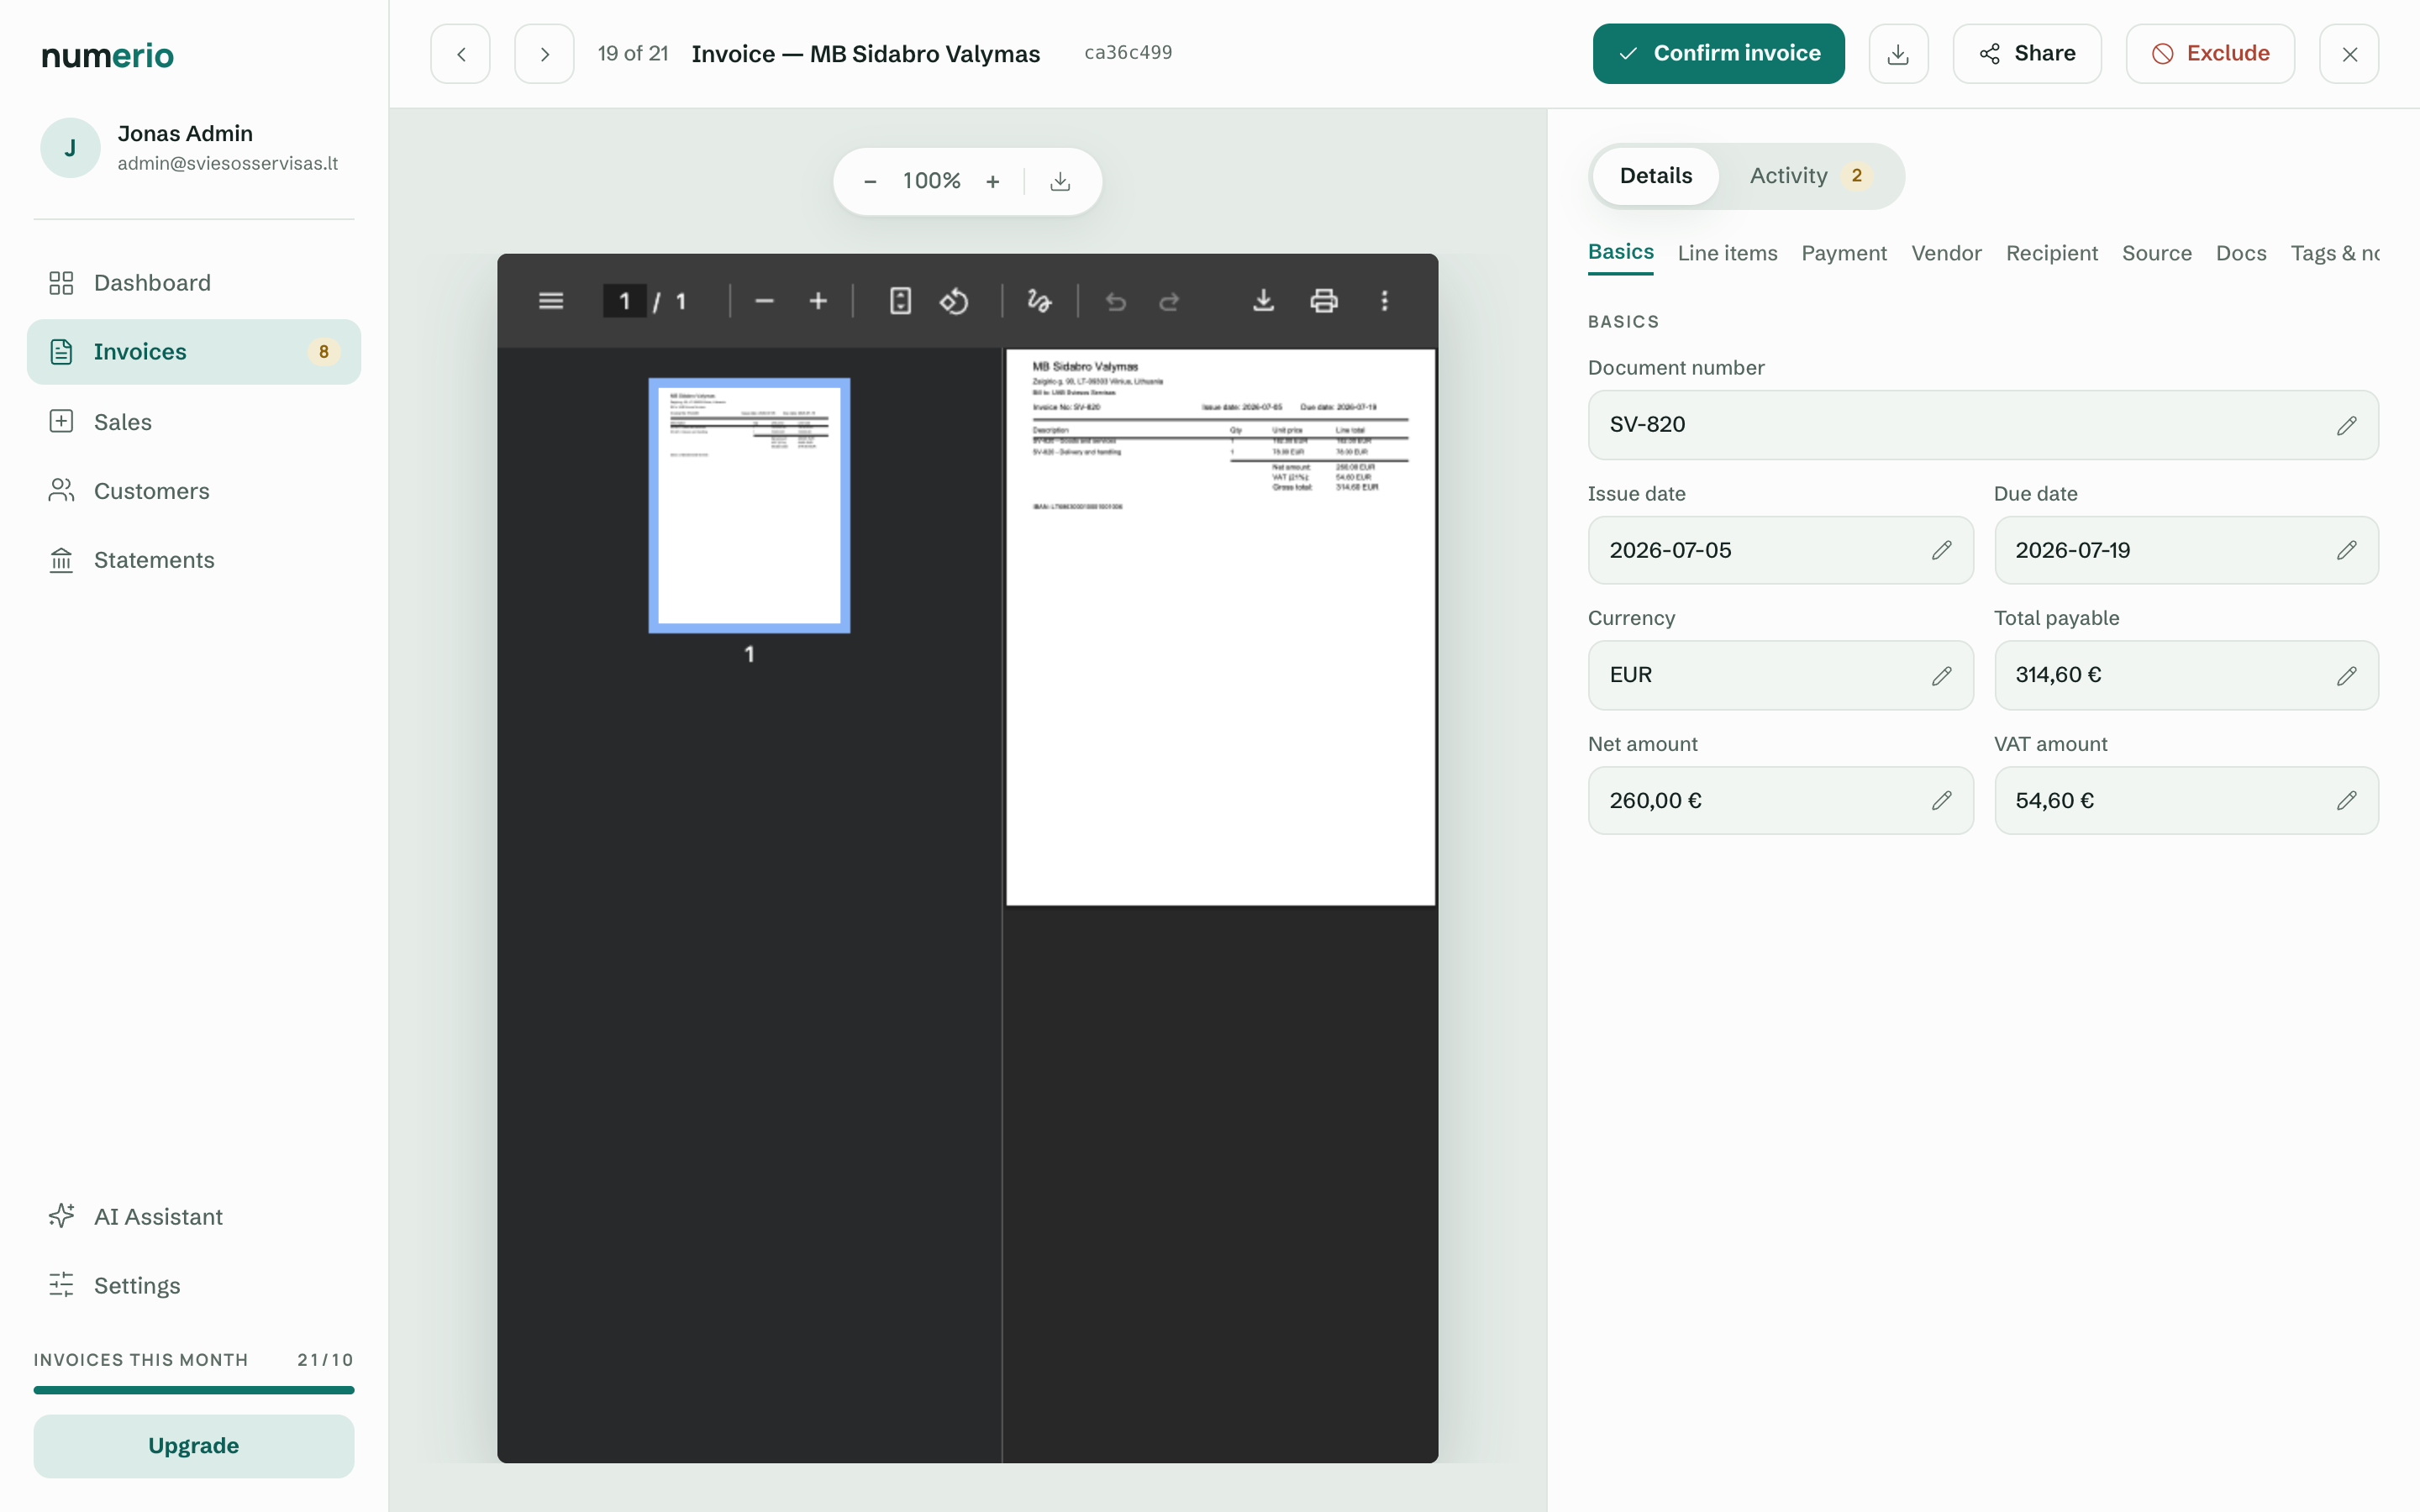Click the PDF page number field
This screenshot has height=1512, width=2420.
click(624, 301)
